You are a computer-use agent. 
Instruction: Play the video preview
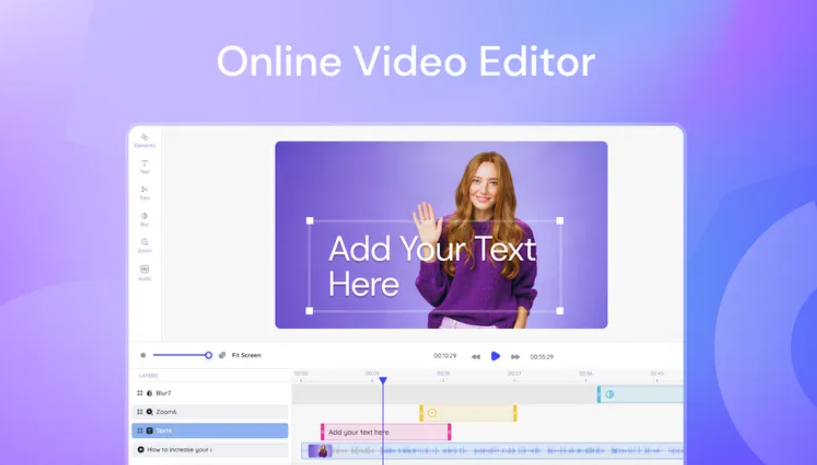pyautogui.click(x=496, y=356)
